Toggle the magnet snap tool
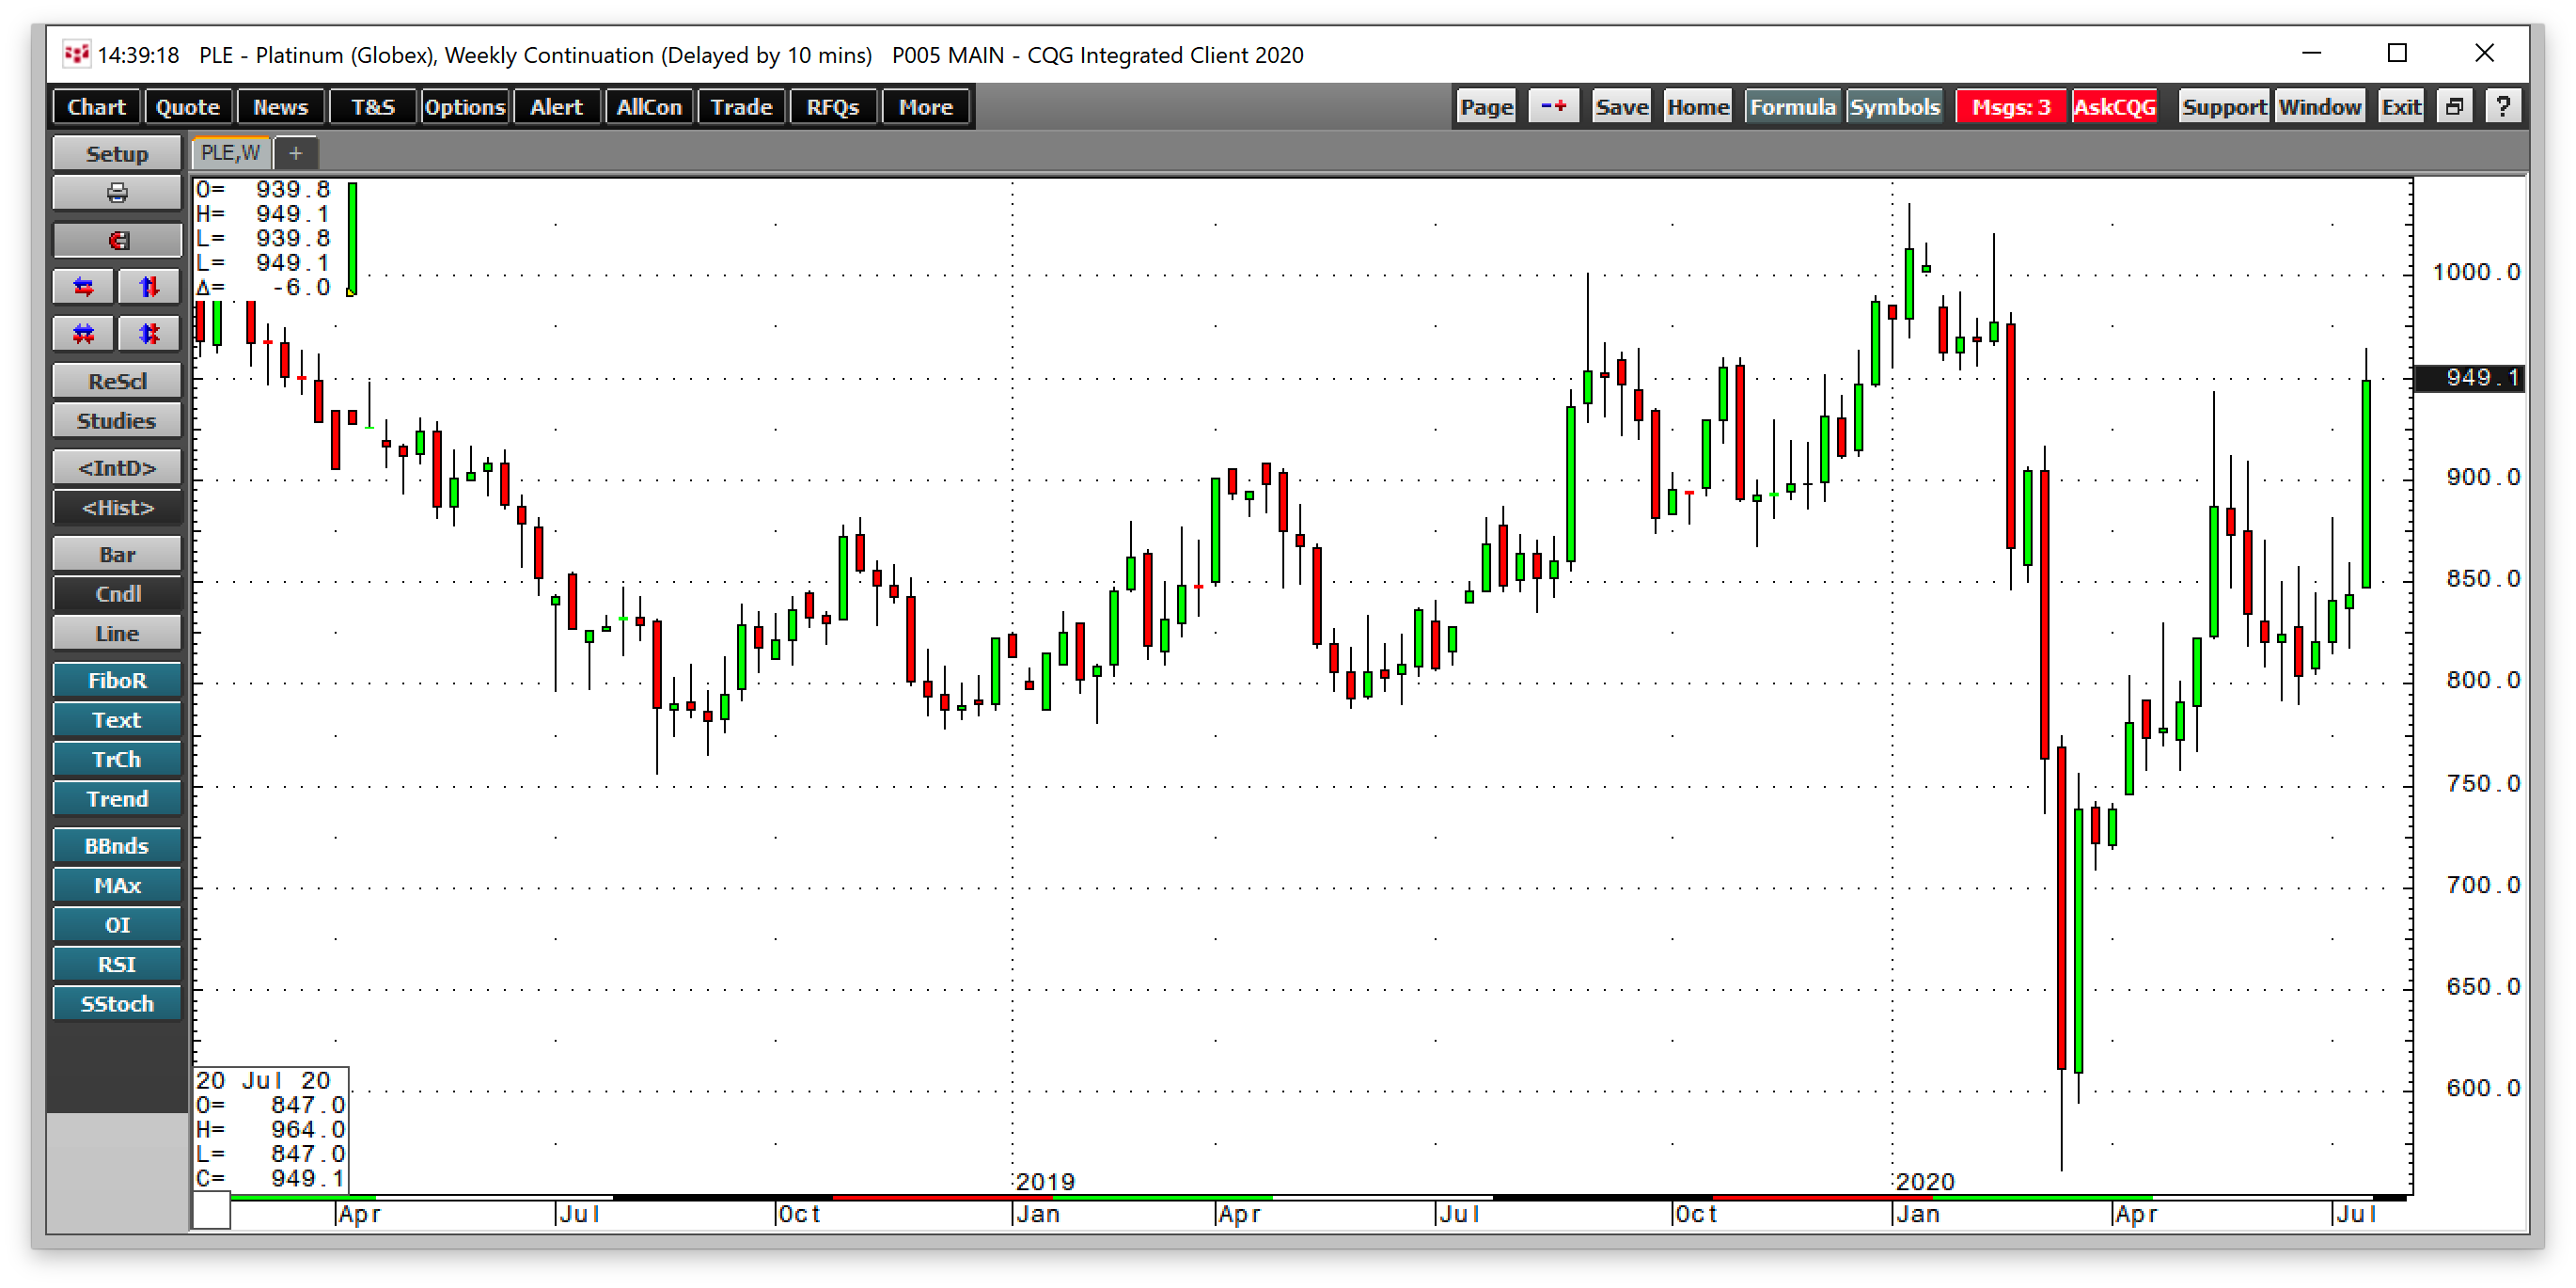The height and width of the screenshot is (1288, 2576). click(x=117, y=240)
